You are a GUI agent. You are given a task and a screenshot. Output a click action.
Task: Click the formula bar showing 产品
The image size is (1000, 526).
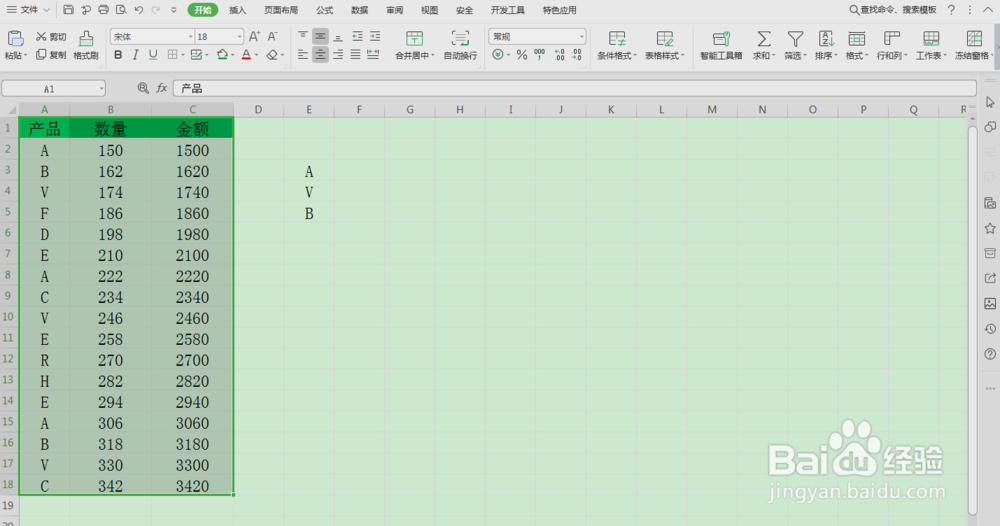point(574,89)
